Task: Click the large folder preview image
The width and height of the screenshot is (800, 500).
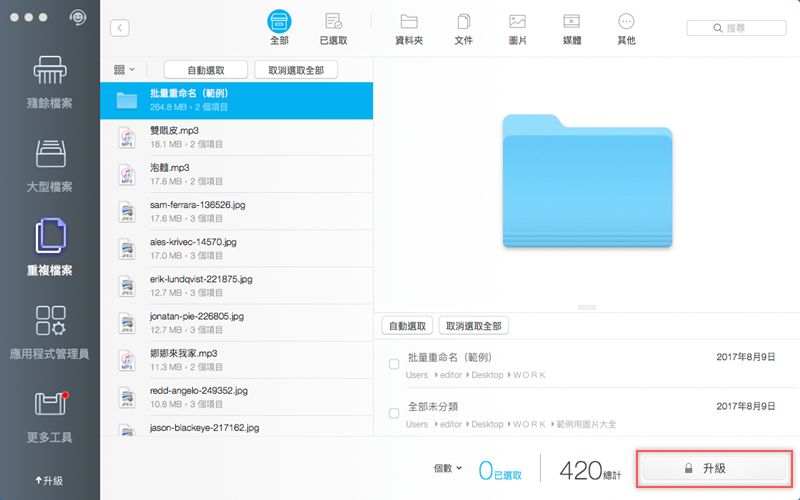Action: [x=587, y=181]
